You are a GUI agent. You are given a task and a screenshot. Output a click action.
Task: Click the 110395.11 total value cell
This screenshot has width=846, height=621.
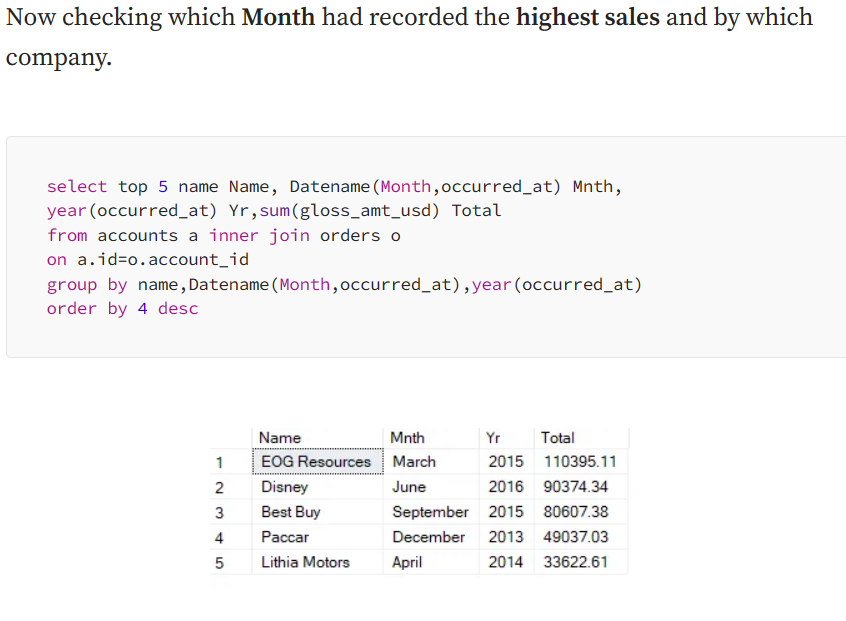pos(581,462)
